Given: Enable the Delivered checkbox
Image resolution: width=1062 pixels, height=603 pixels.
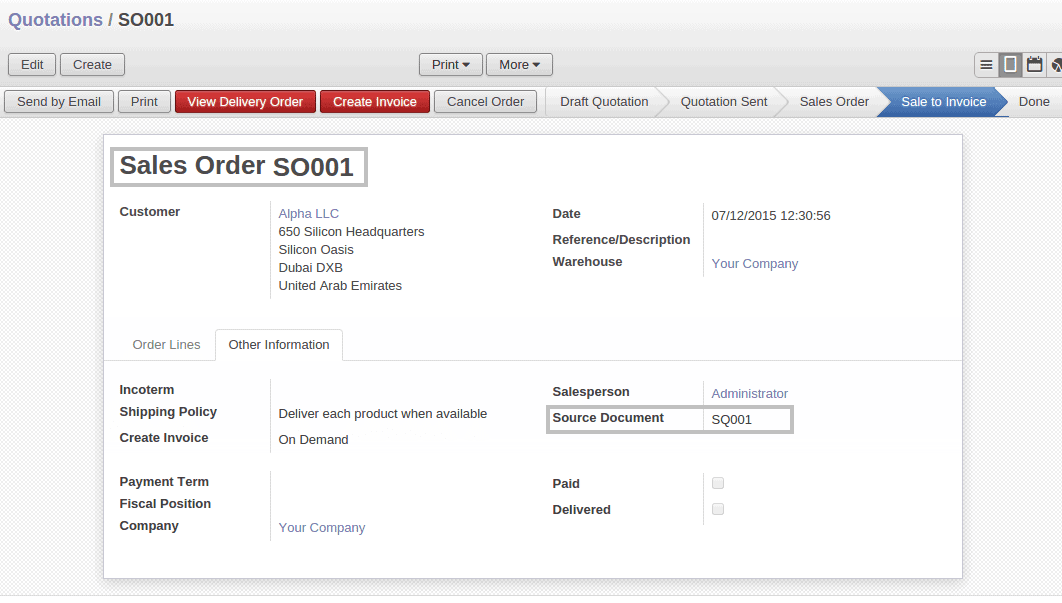Looking at the screenshot, I should (717, 508).
